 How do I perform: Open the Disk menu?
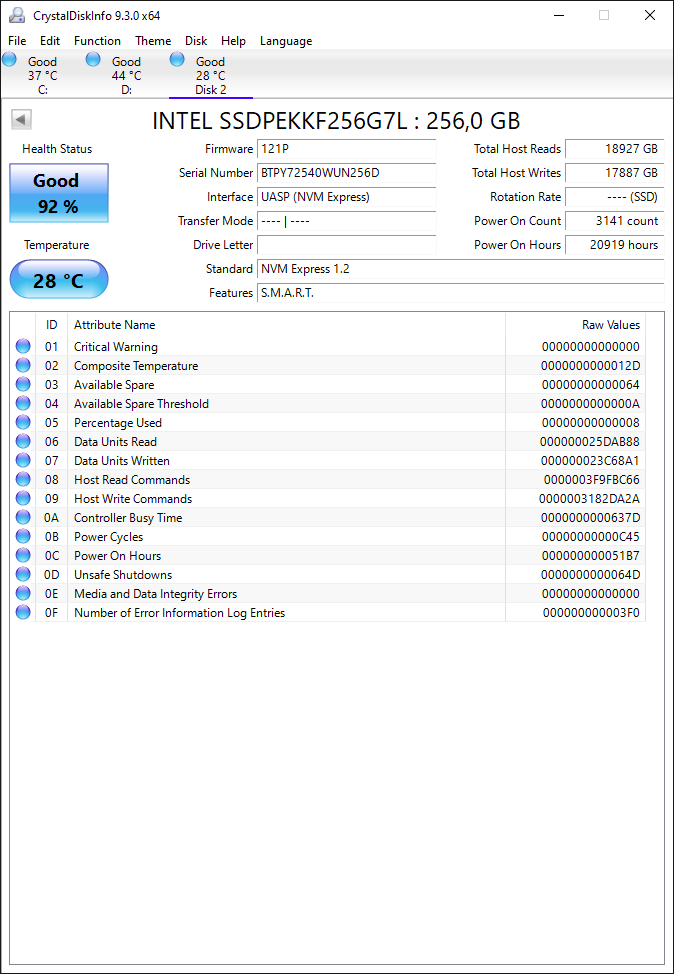pyautogui.click(x=196, y=41)
